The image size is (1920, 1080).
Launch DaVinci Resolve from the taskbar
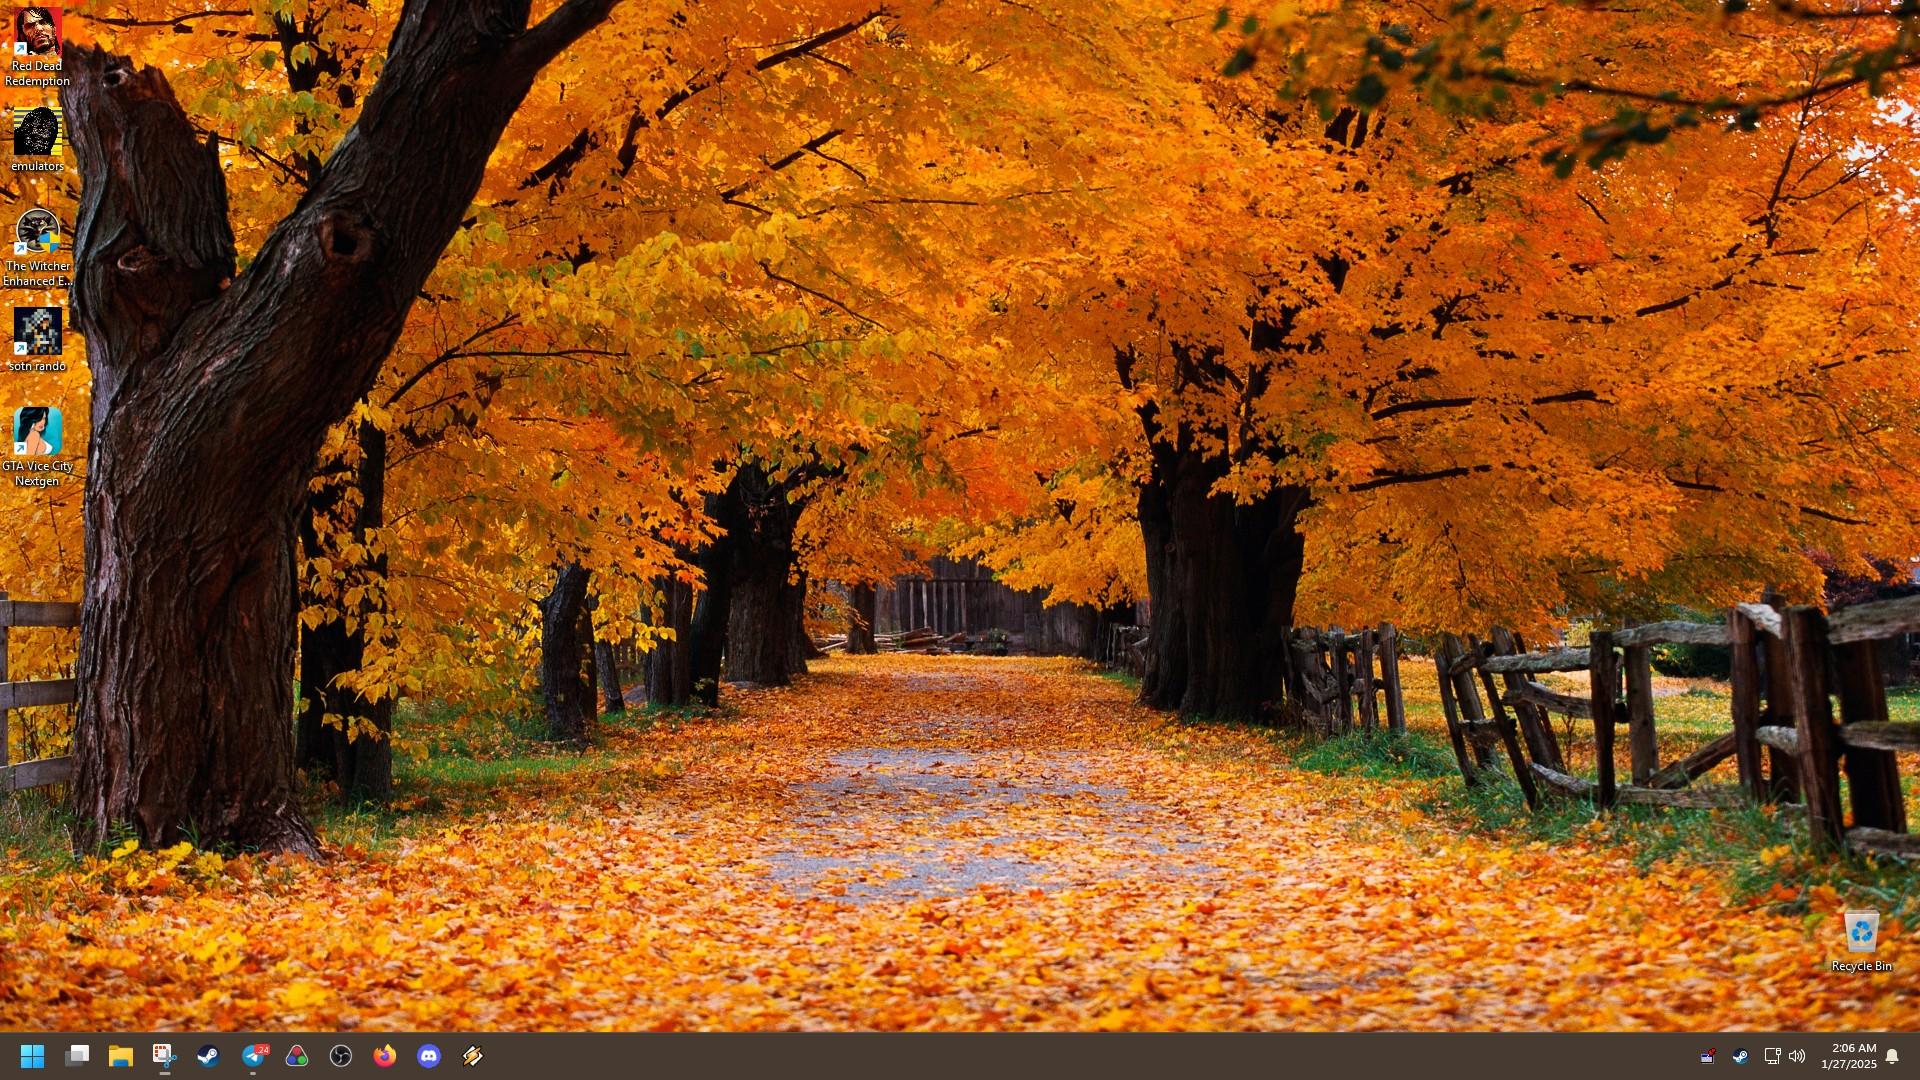point(297,1056)
